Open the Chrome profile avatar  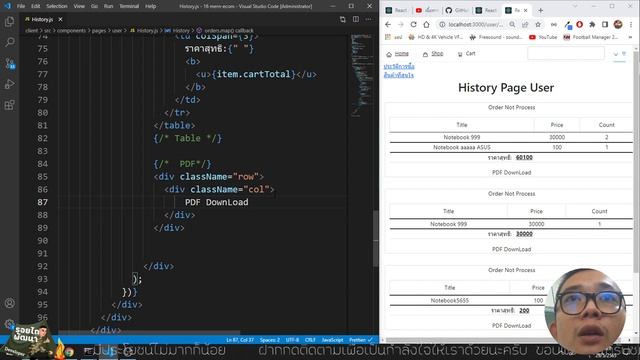[x=618, y=24]
